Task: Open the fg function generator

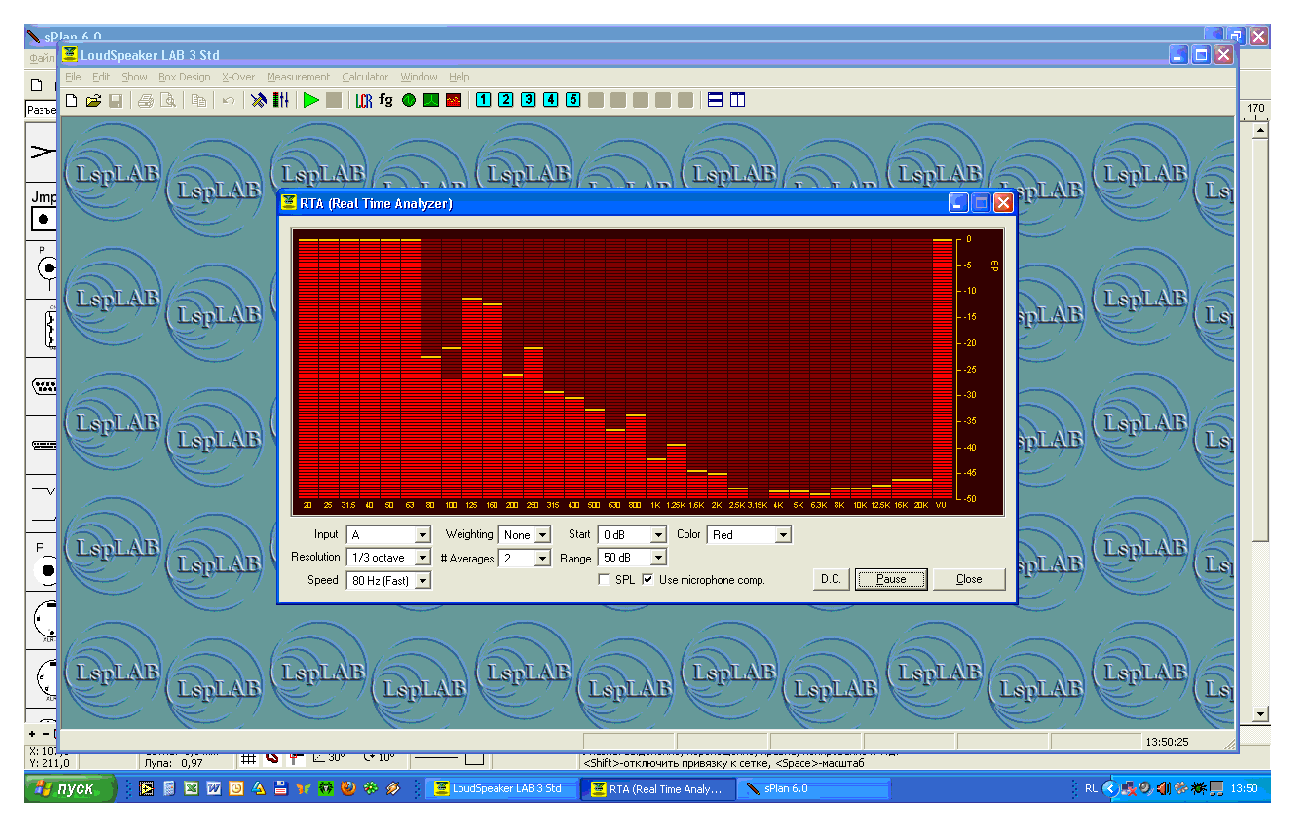Action: coord(386,100)
